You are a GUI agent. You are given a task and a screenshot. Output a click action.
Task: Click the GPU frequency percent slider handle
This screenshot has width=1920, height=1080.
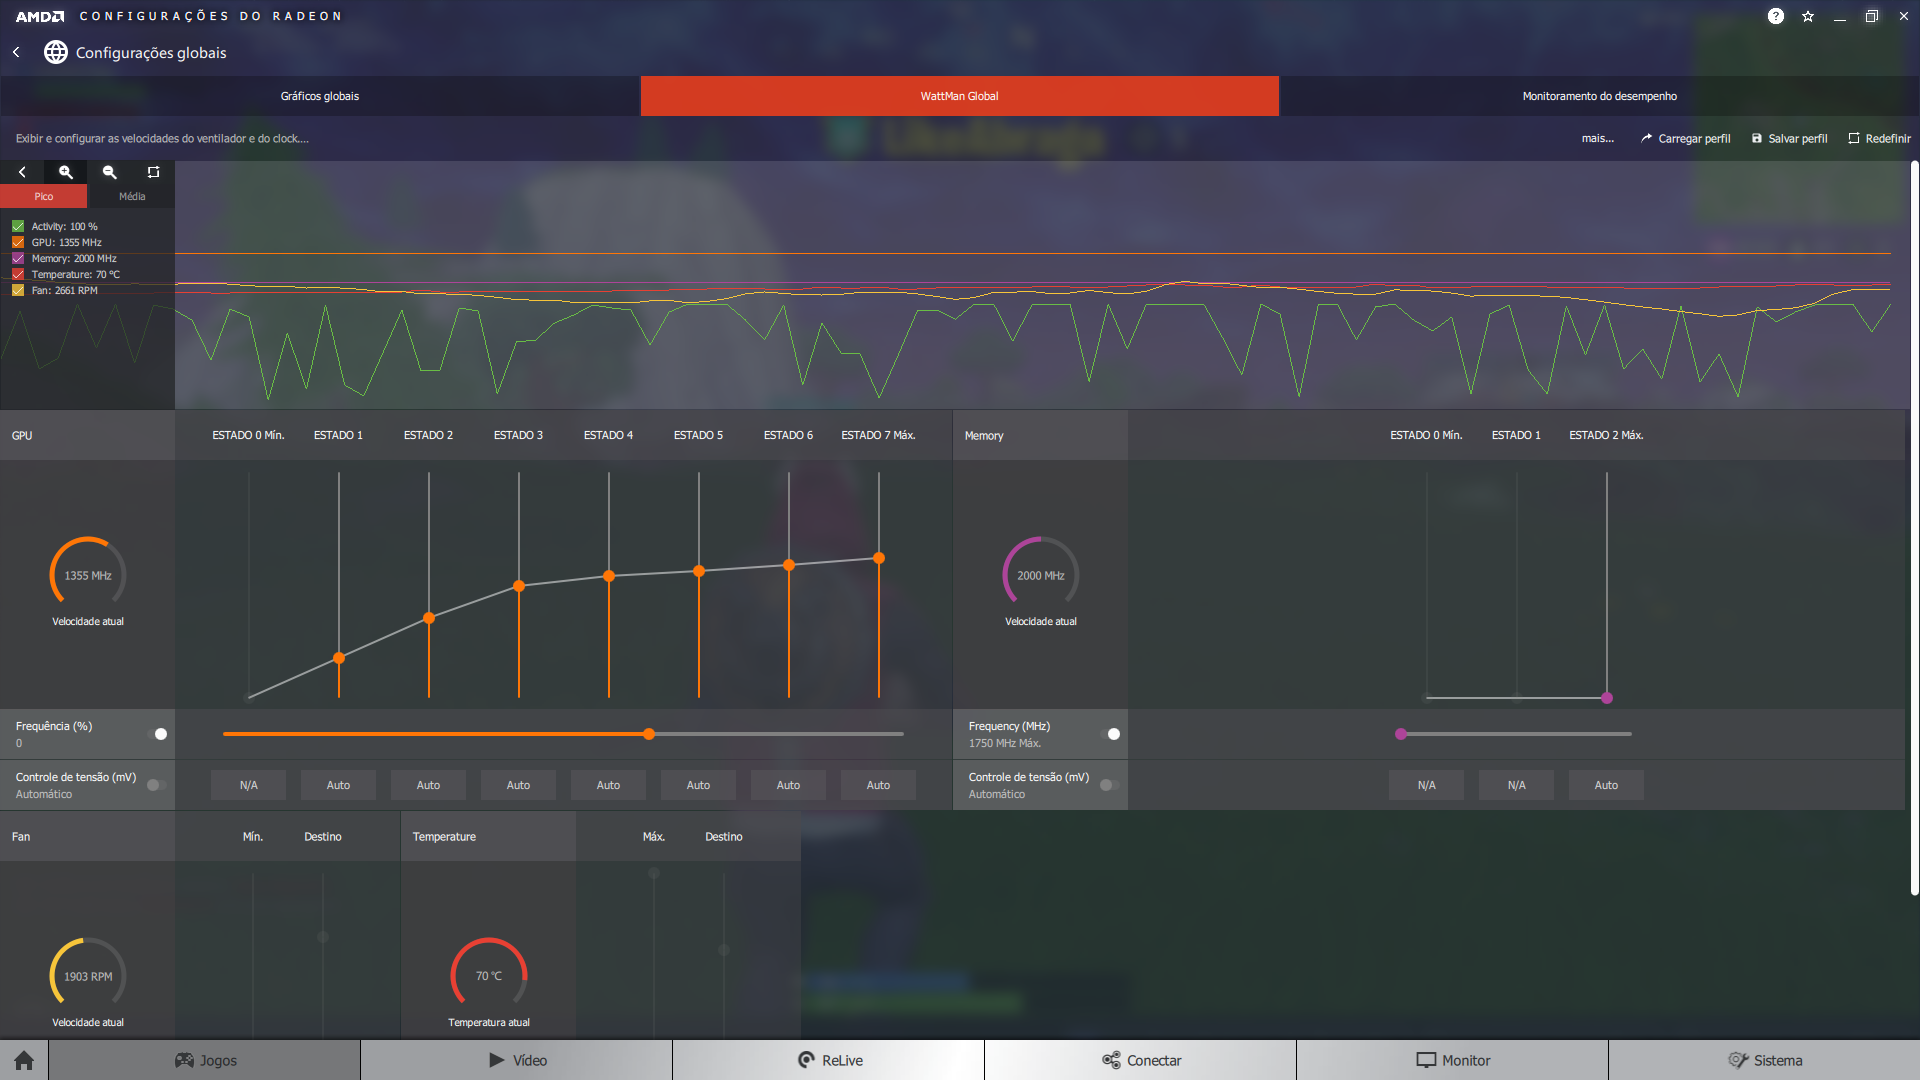(x=649, y=734)
